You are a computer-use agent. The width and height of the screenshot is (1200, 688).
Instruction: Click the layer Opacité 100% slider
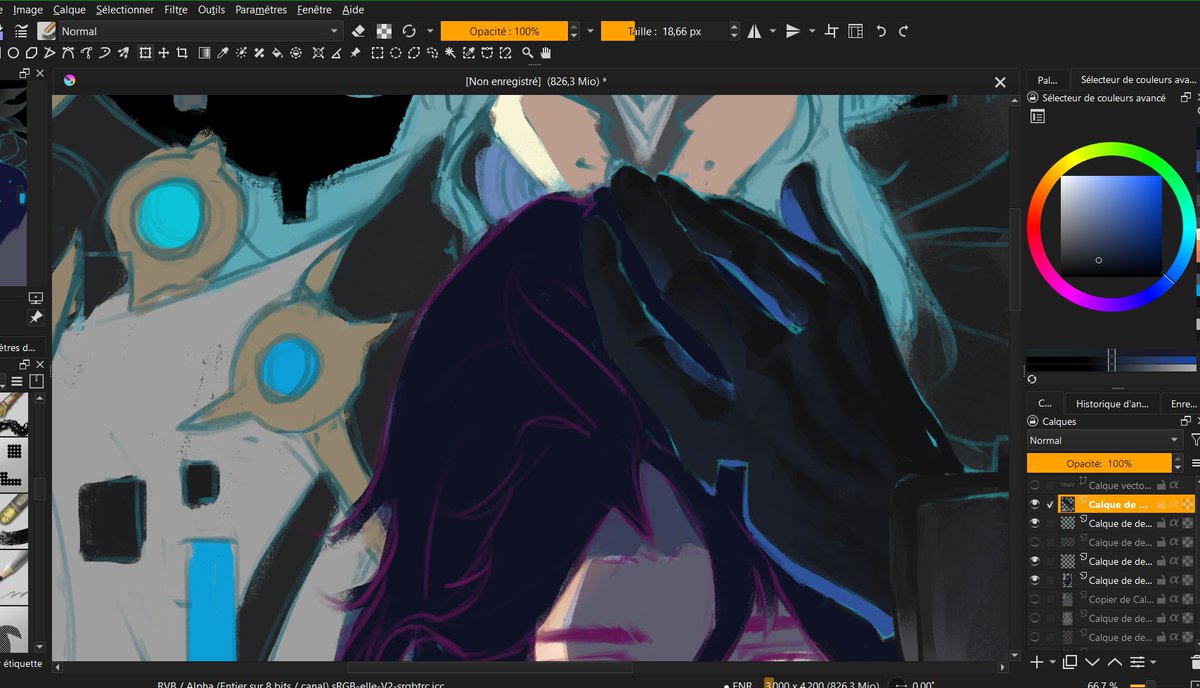click(x=1099, y=464)
